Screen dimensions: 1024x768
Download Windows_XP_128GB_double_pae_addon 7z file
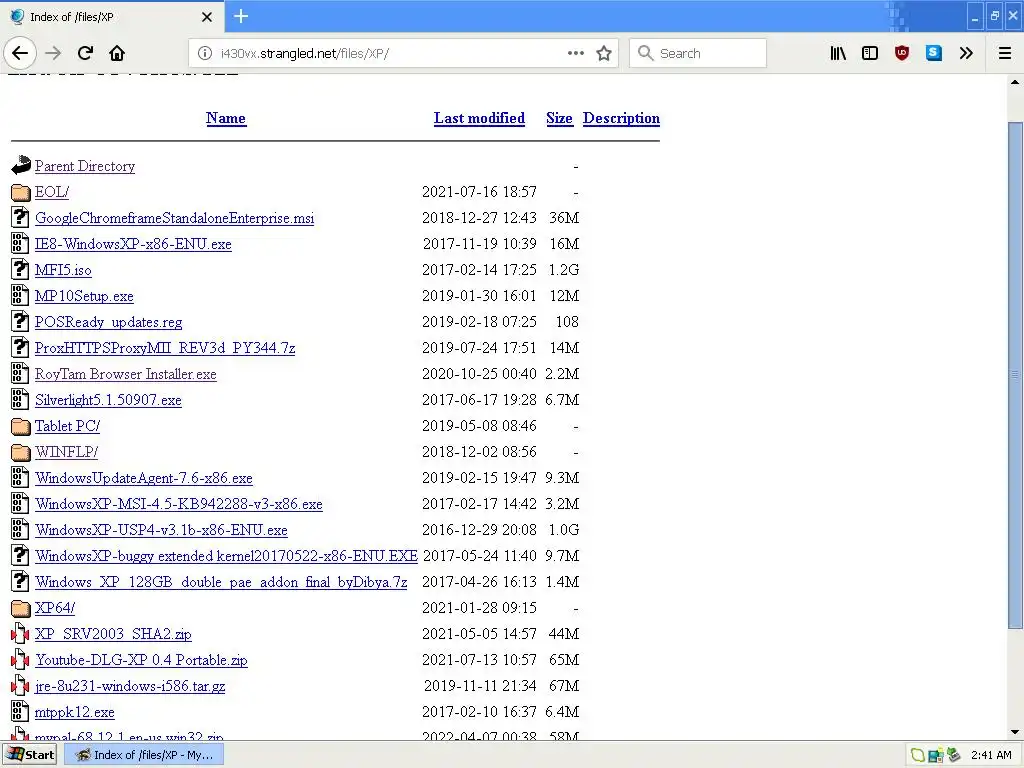click(221, 582)
